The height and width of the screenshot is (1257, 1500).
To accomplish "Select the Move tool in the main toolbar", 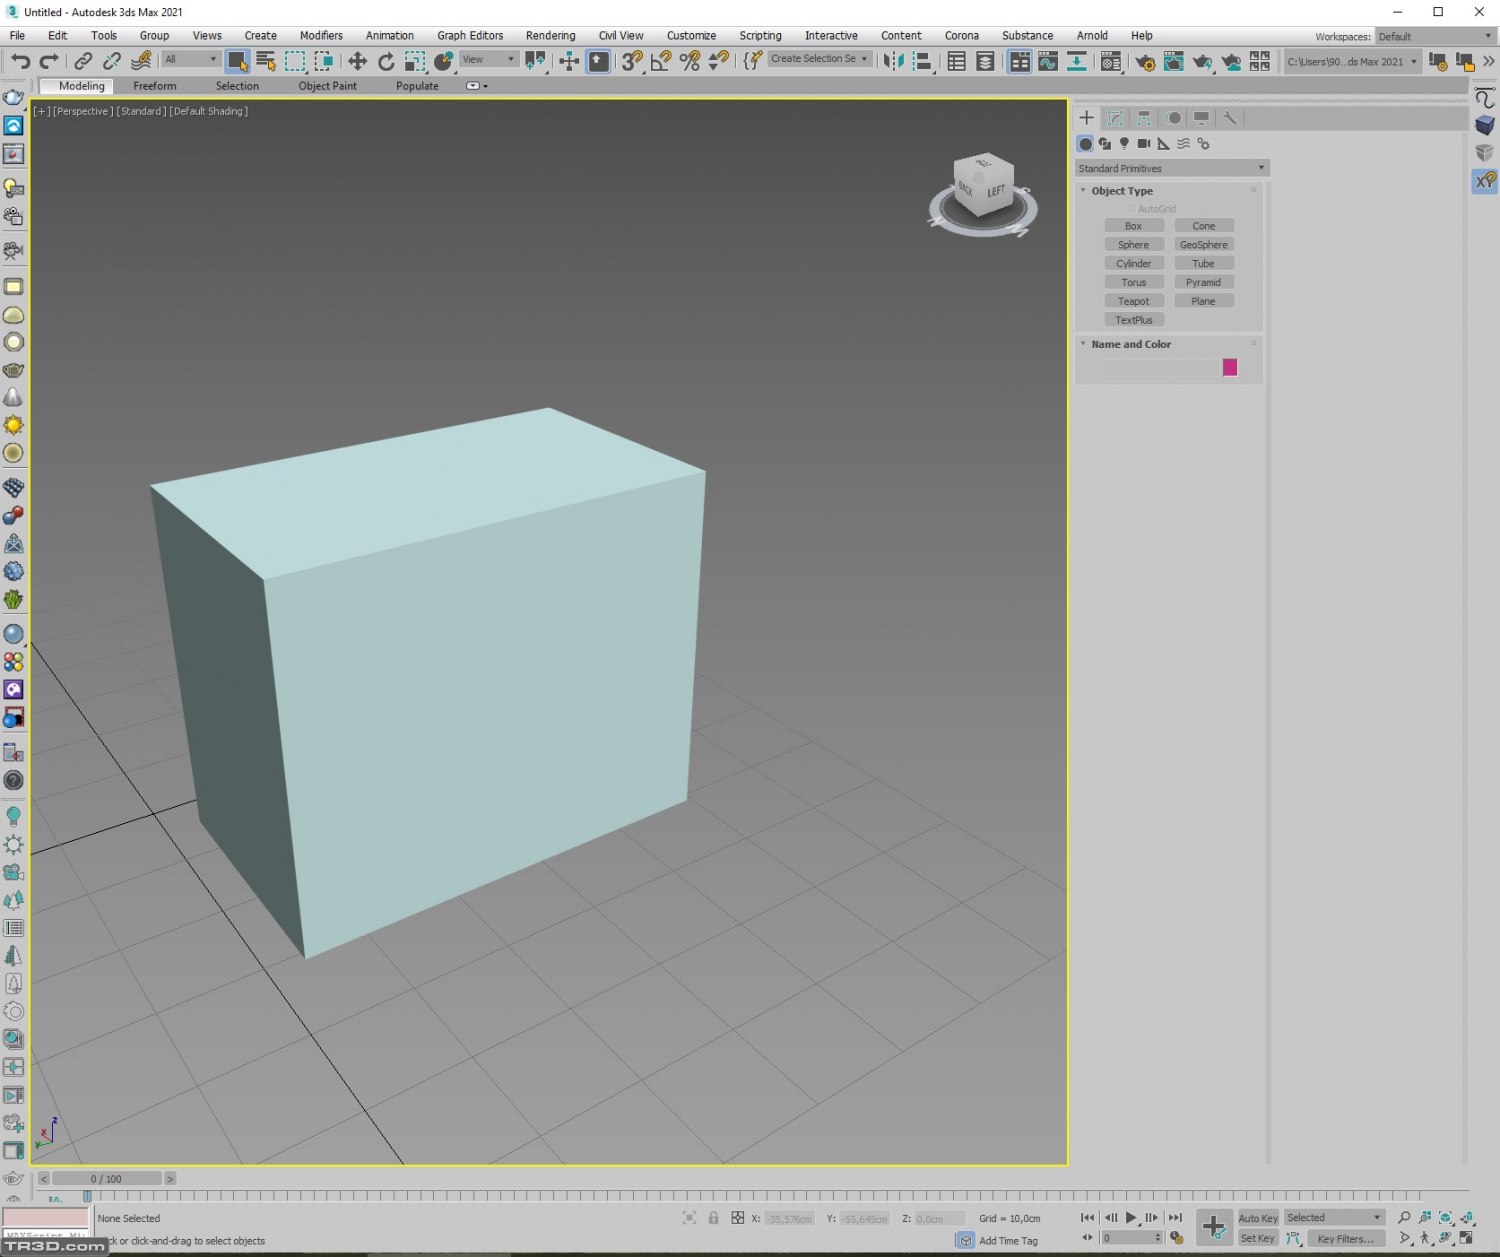I will click(x=357, y=61).
